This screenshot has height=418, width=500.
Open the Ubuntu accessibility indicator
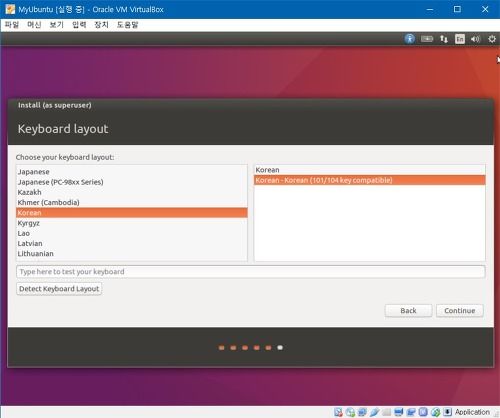410,39
